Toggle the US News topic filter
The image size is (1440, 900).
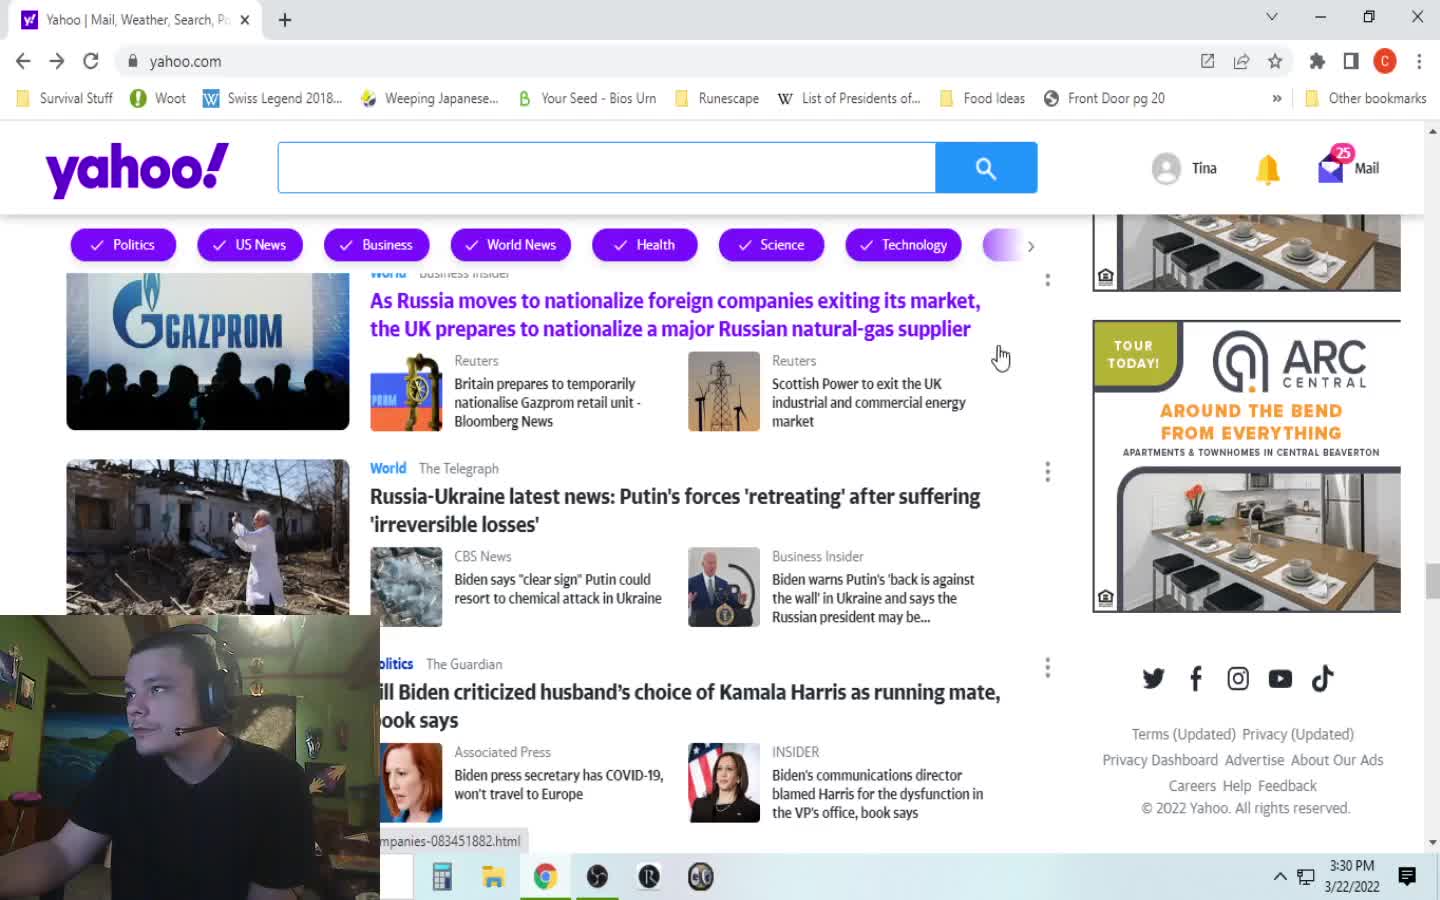250,245
